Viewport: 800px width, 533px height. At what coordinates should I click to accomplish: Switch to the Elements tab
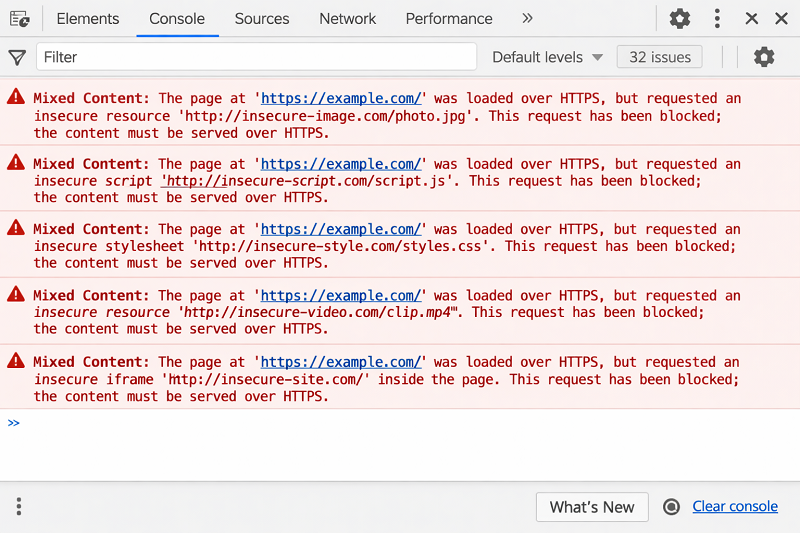coord(88,19)
